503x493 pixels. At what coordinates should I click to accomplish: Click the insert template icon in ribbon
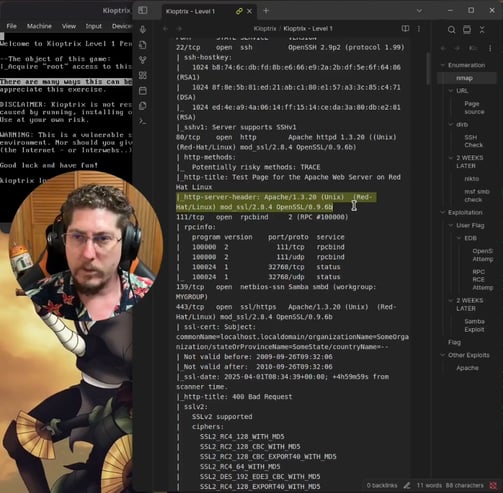coord(143,106)
